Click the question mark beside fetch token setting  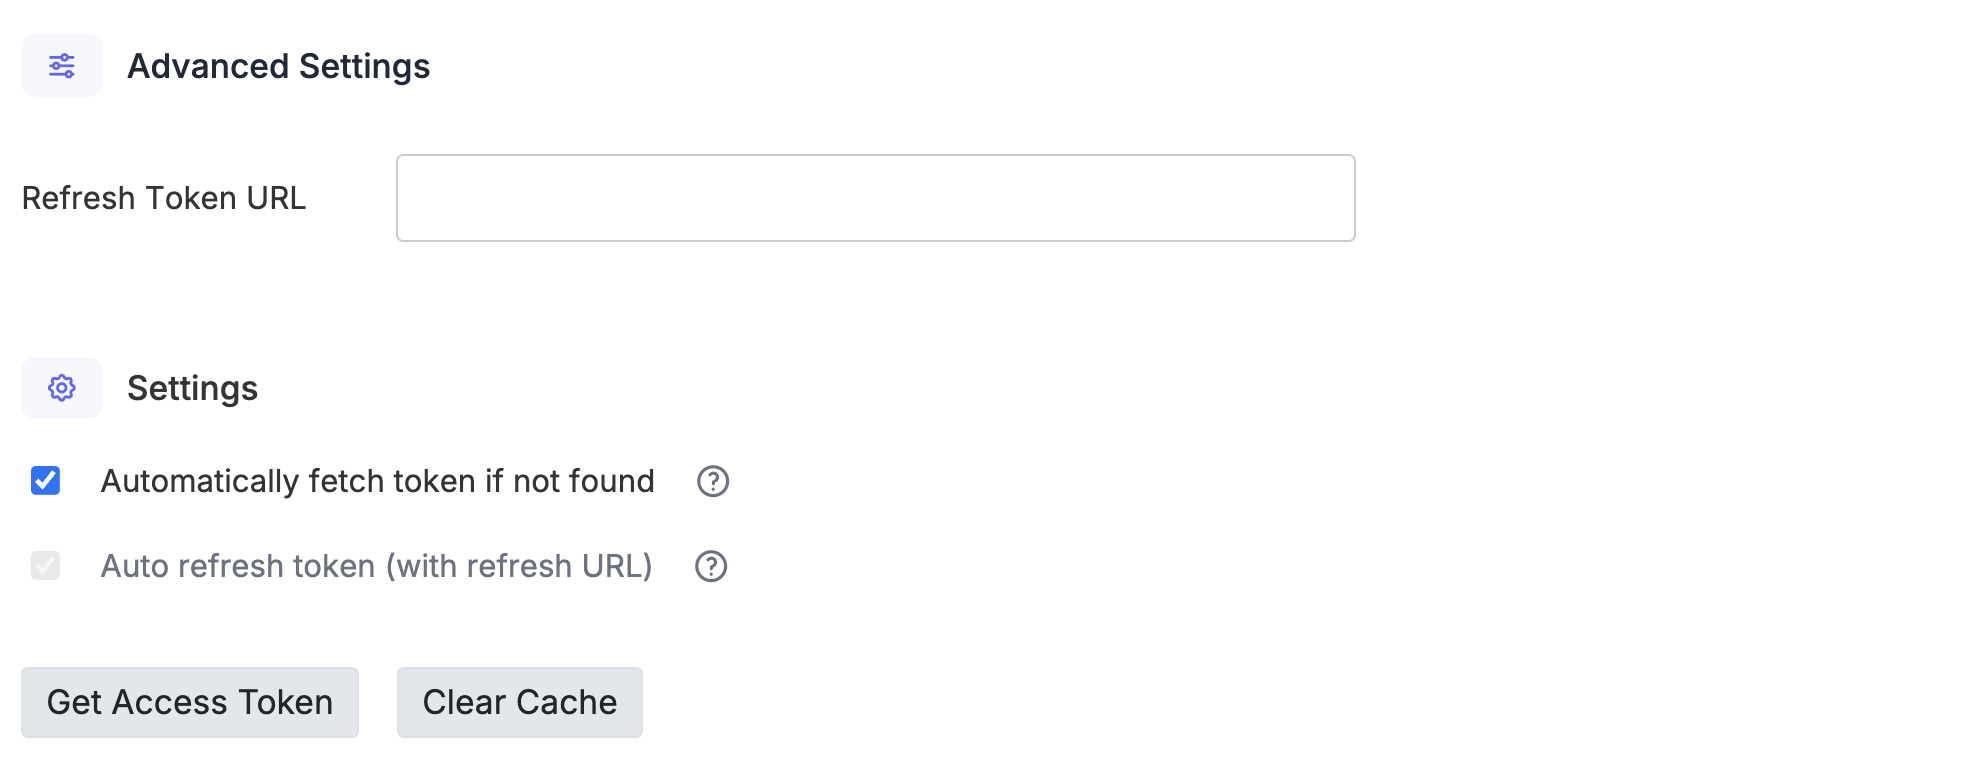click(711, 481)
